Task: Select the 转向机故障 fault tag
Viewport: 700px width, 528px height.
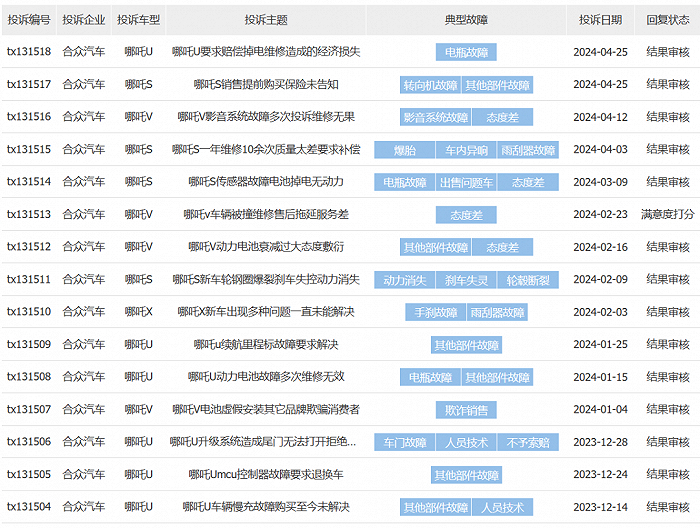Action: click(430, 85)
